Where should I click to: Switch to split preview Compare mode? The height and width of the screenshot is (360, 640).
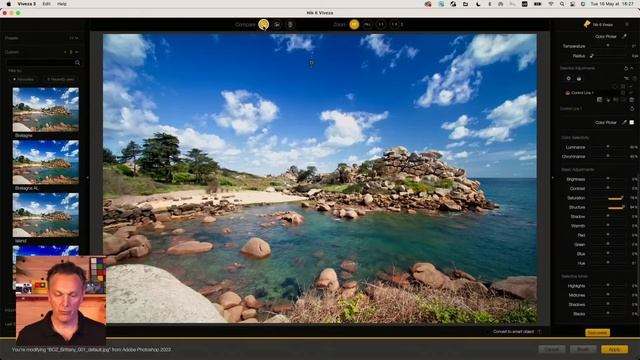pyautogui.click(x=277, y=24)
